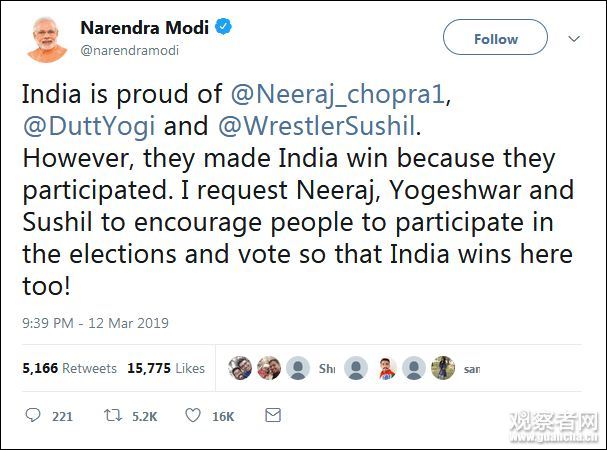Image resolution: width=607 pixels, height=450 pixels.
Task: Click the reply speech bubble icon
Action: click(x=33, y=415)
